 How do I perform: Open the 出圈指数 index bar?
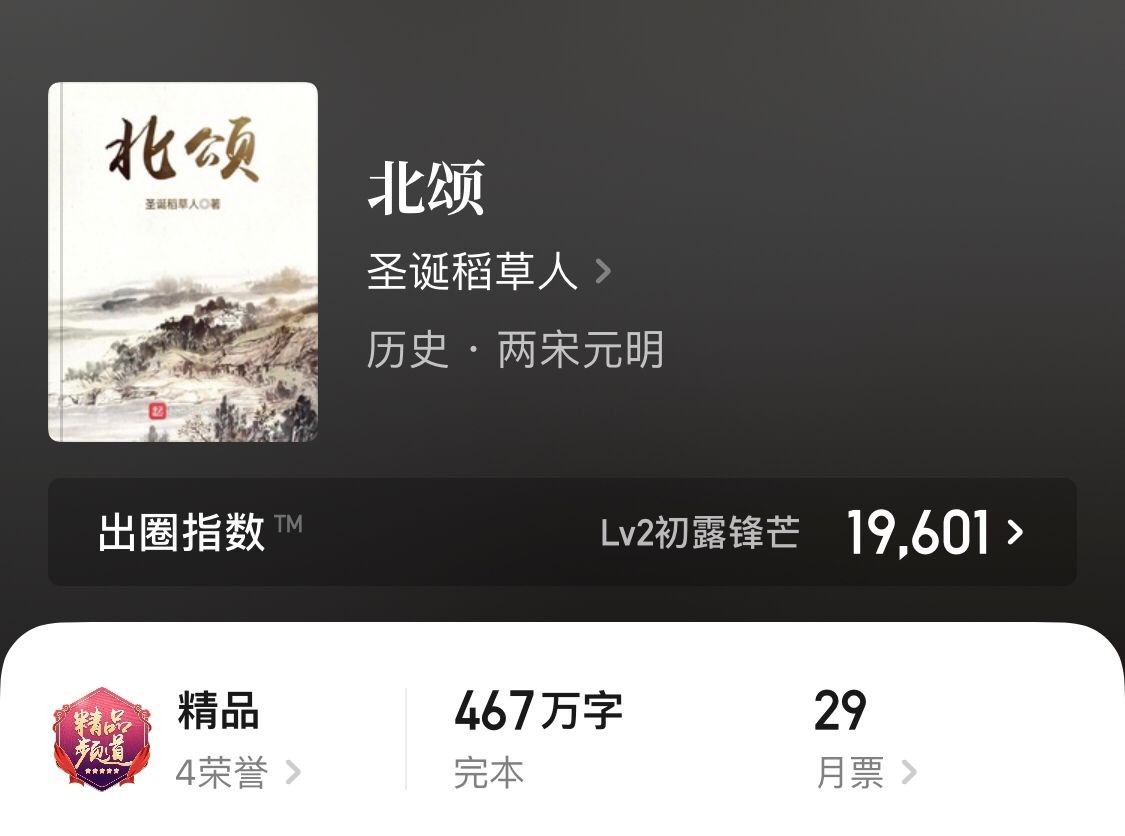562,532
